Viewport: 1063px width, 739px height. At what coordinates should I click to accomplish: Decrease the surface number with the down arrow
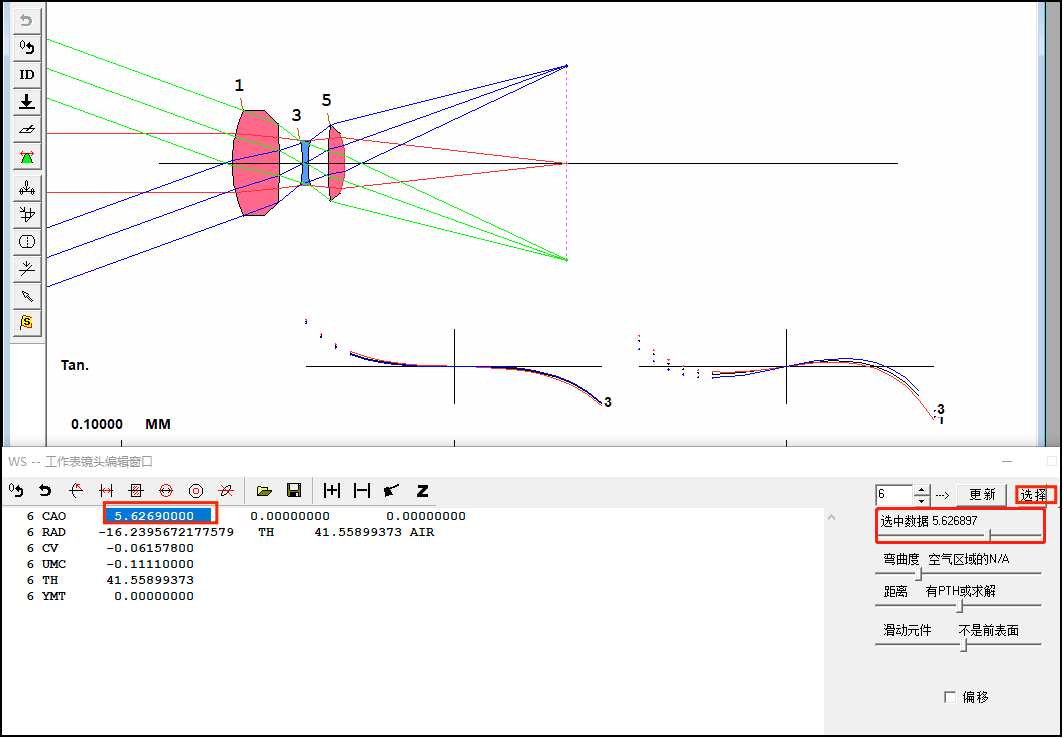(921, 500)
